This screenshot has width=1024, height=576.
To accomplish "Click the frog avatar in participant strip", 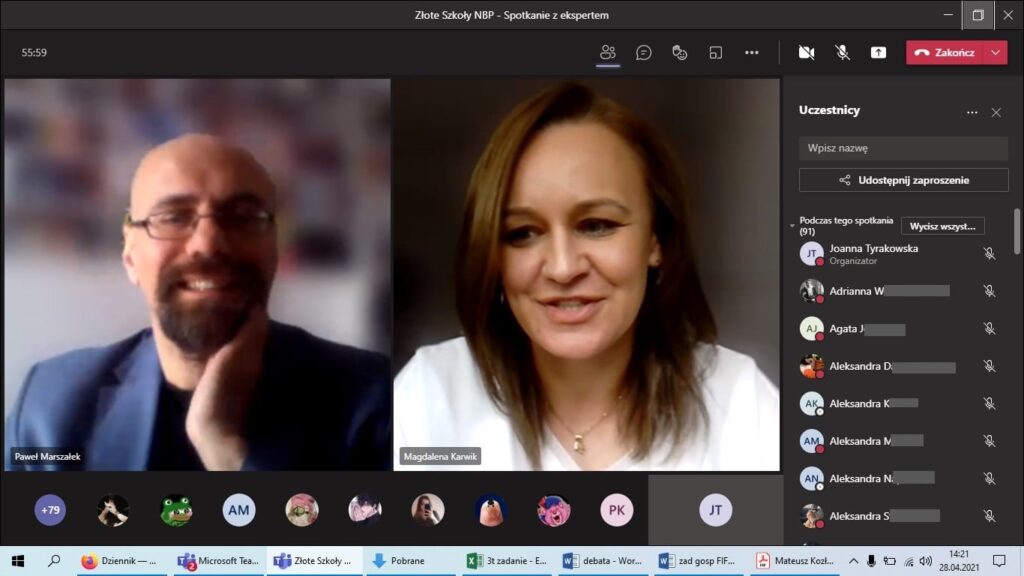I will (x=176, y=510).
